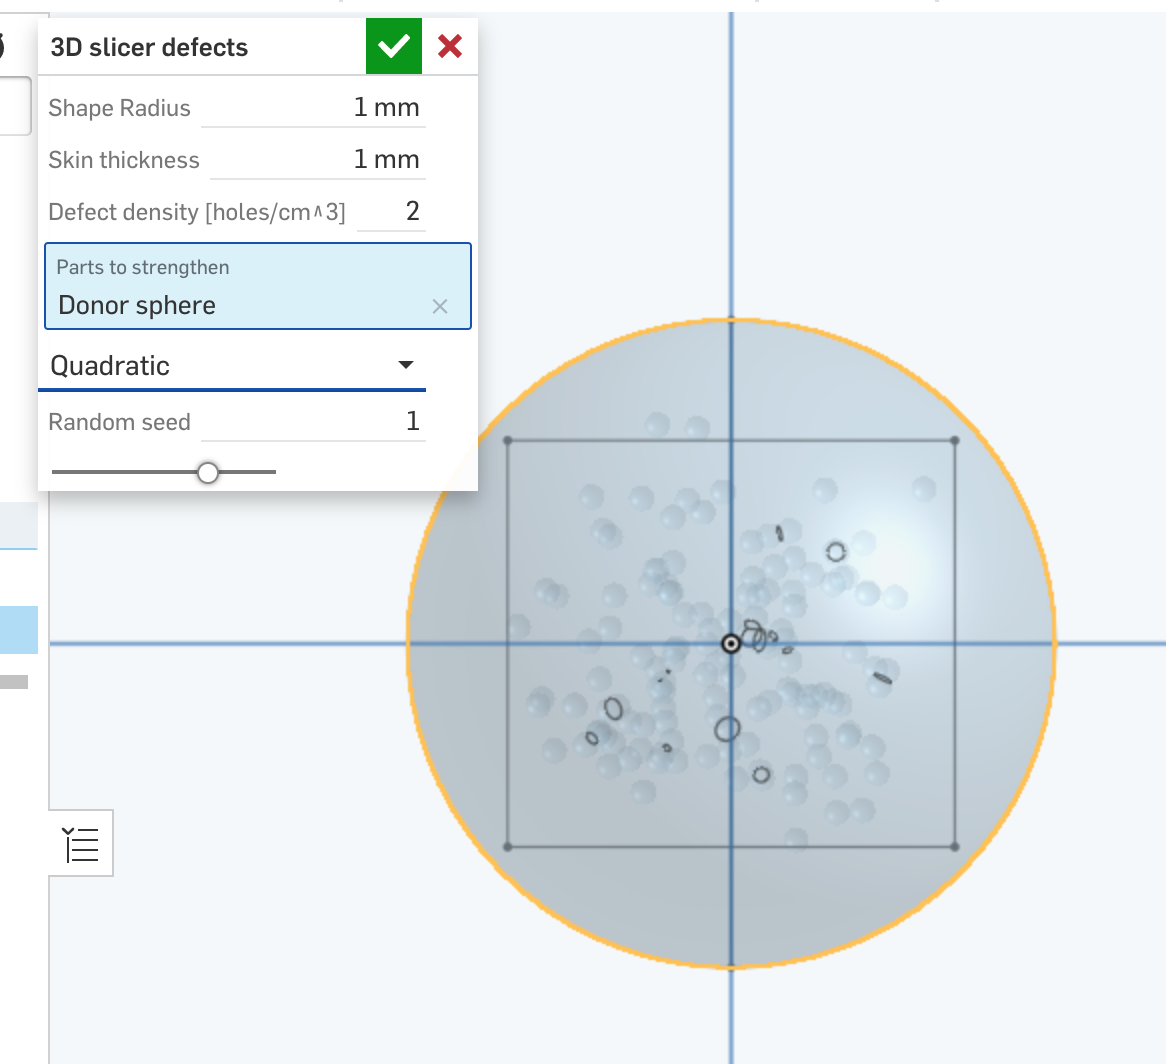The image size is (1166, 1064).
Task: Select the Parts to strengthen box
Action: tap(258, 286)
